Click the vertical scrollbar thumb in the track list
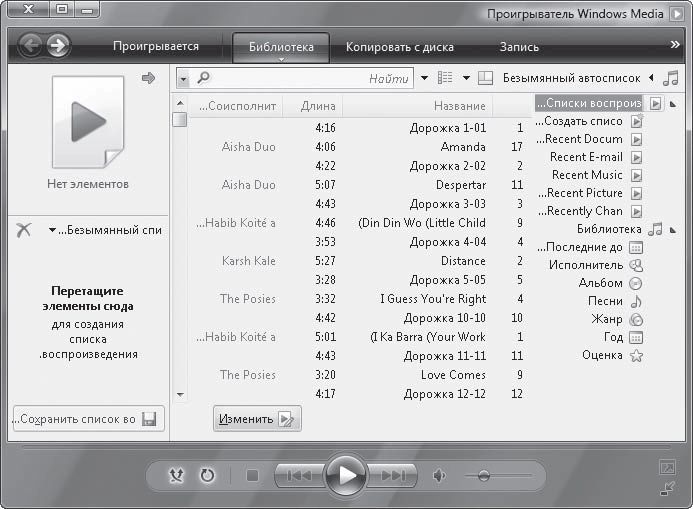The width and height of the screenshot is (693, 509). tap(179, 120)
